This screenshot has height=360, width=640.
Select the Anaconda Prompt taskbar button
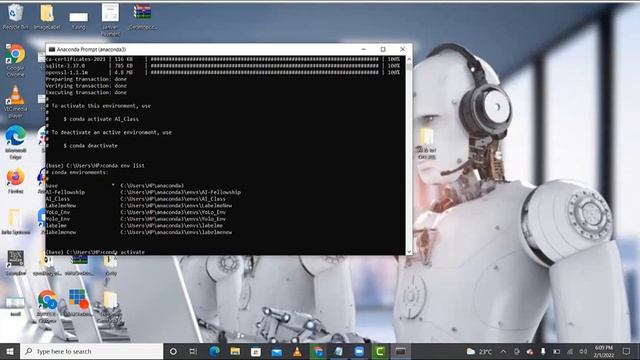point(400,351)
